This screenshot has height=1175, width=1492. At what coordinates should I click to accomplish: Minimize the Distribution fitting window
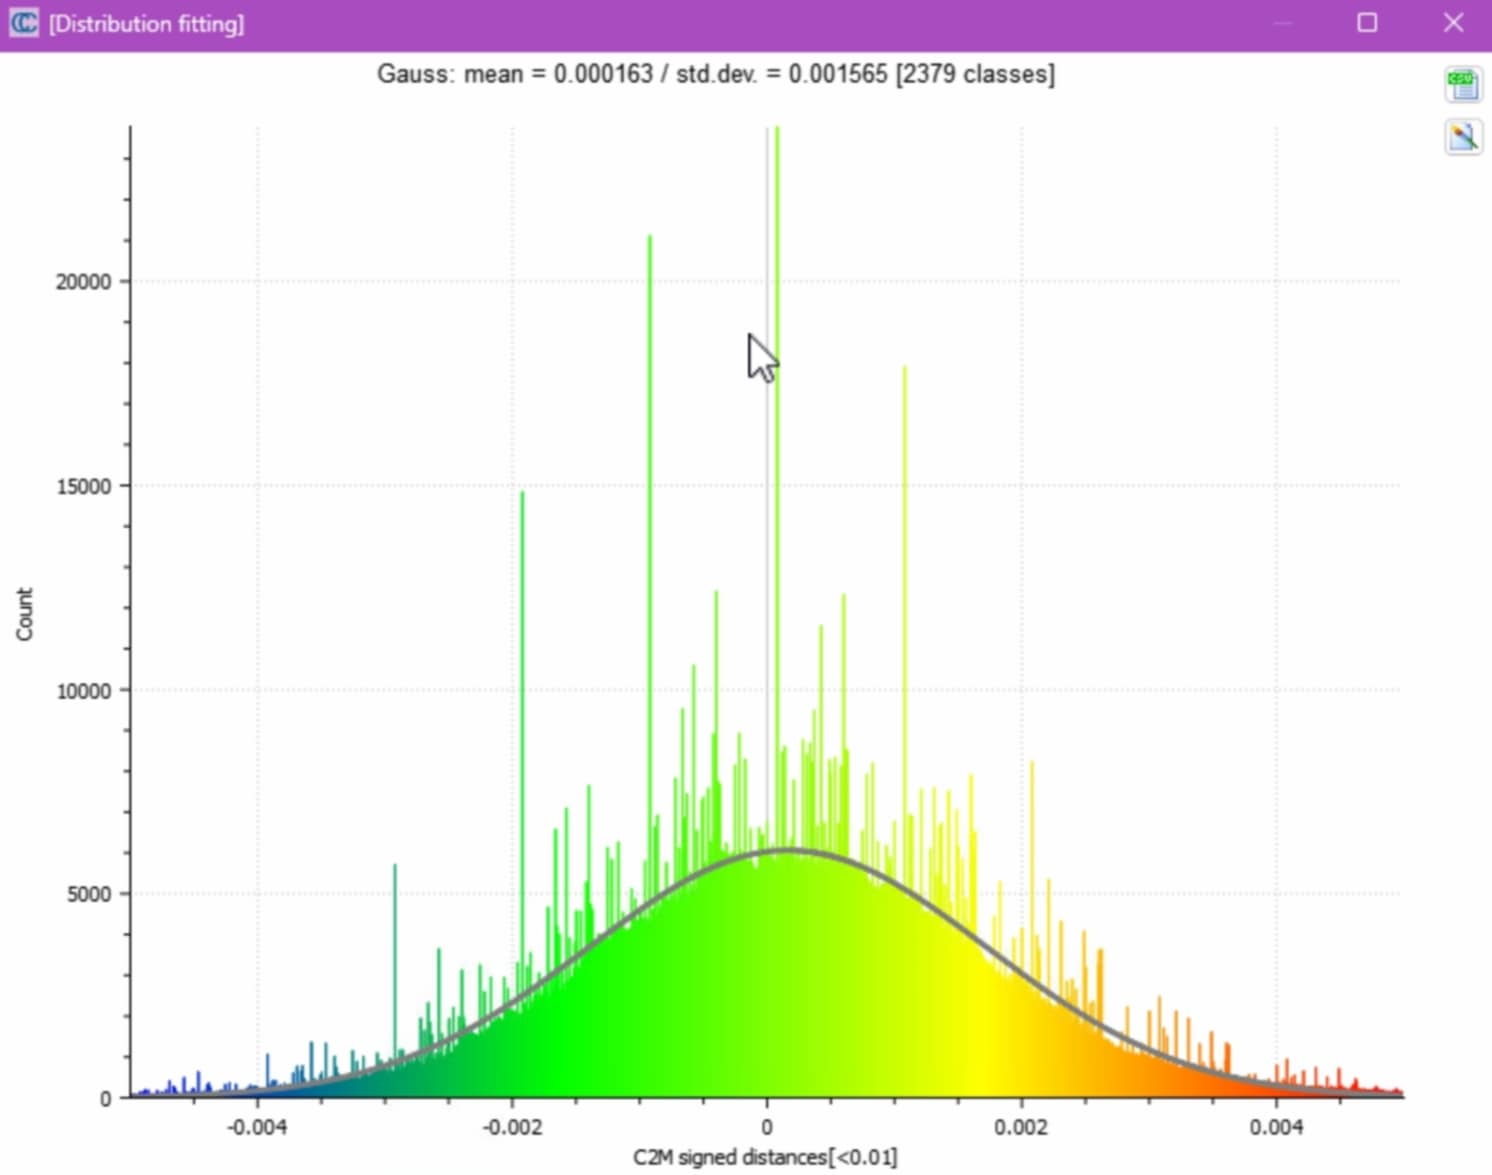click(1284, 23)
